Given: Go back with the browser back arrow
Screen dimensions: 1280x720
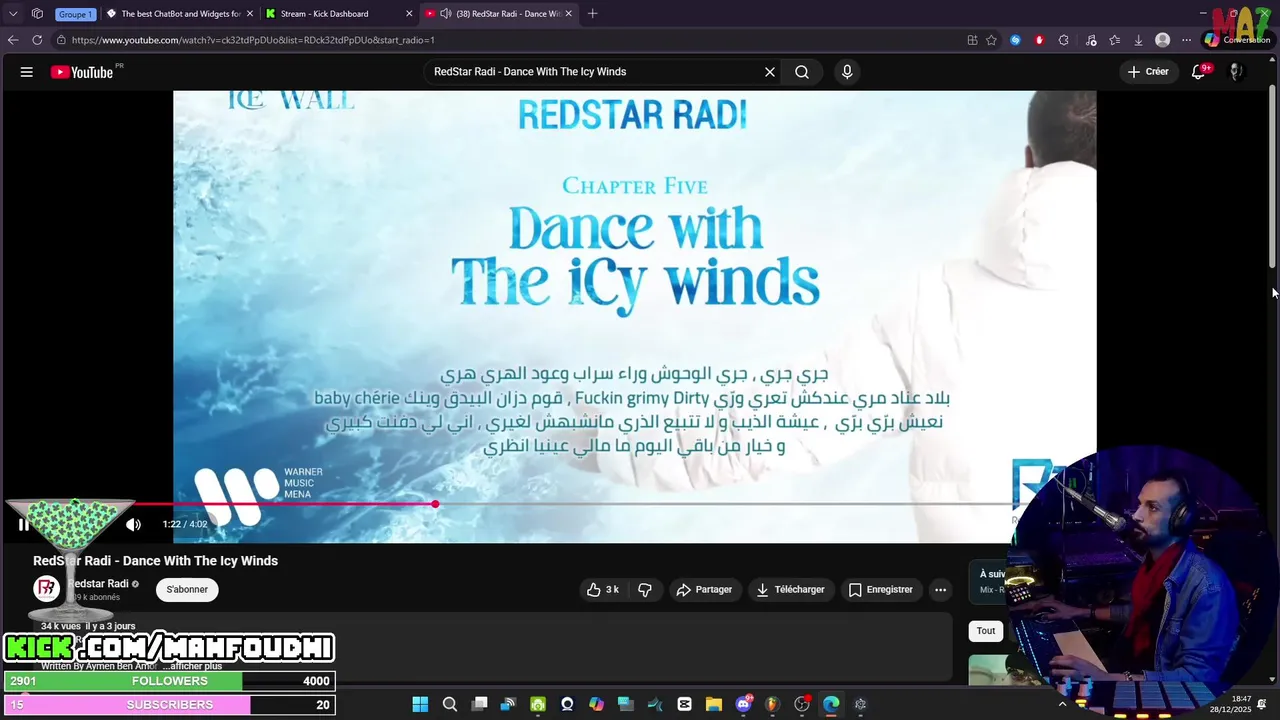Looking at the screenshot, I should click(x=12, y=40).
